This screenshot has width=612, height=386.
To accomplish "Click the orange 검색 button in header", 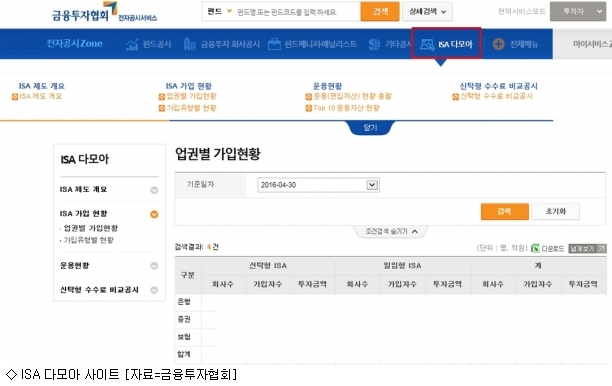I will click(380, 11).
